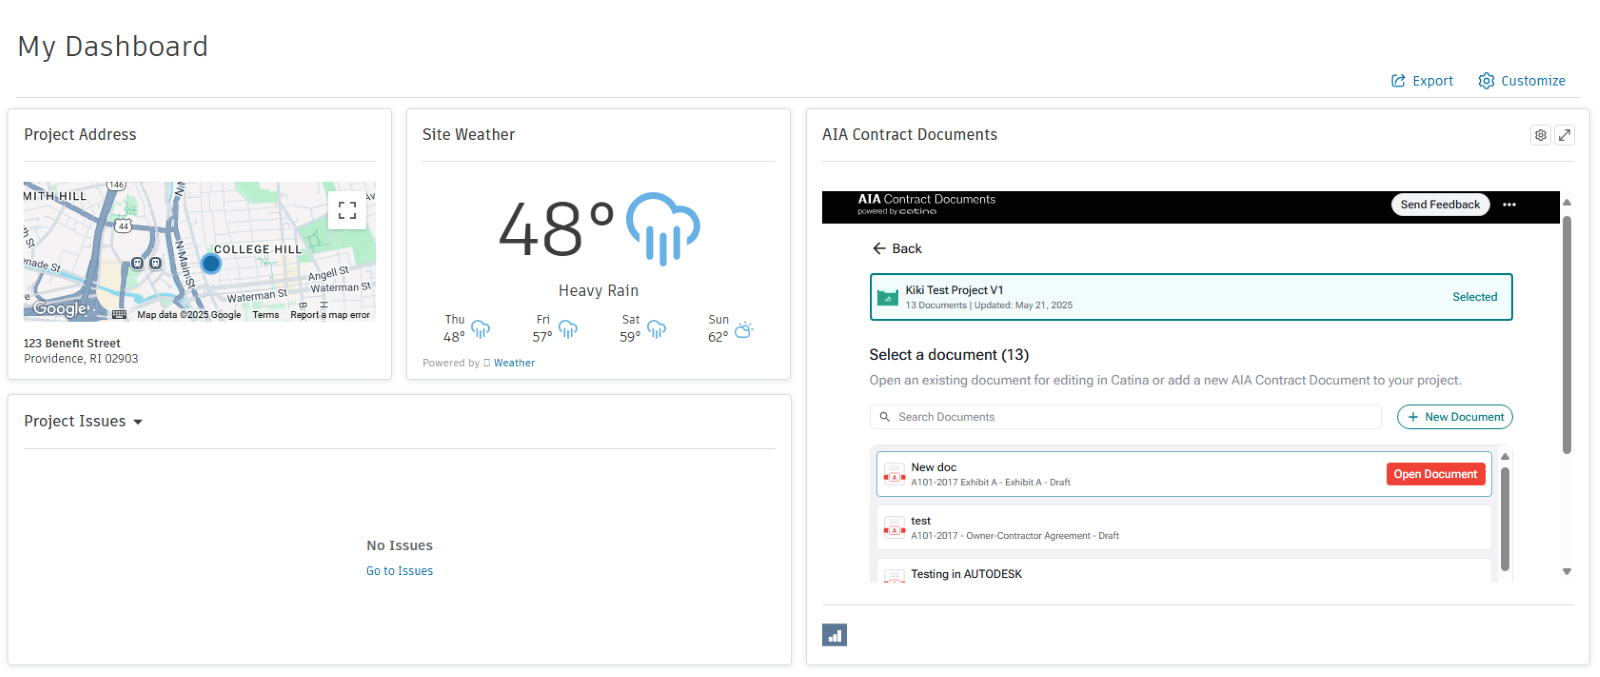This screenshot has width=1600, height=677.
Task: Click the chart icon below AIA panel
Action: (834, 635)
